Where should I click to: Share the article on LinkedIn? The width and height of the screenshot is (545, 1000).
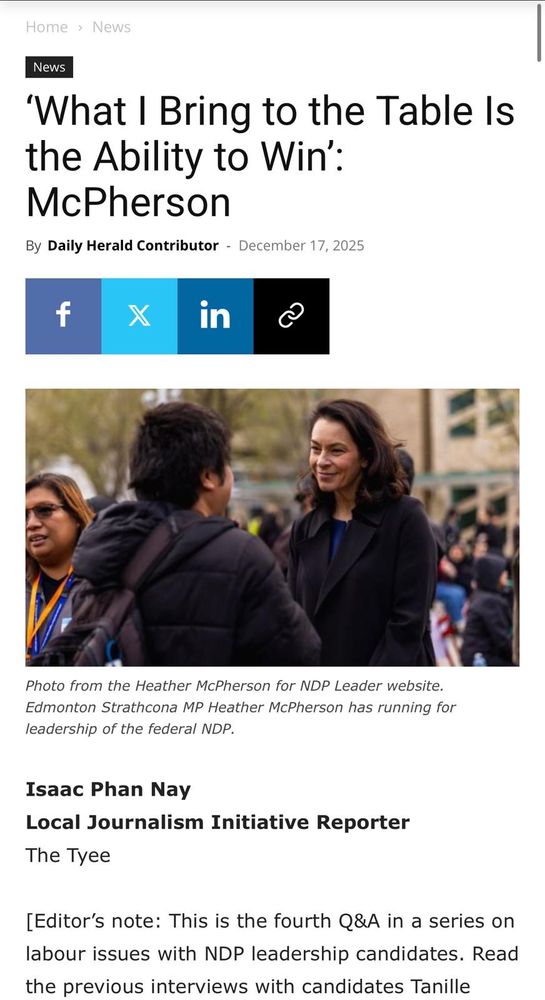215,316
